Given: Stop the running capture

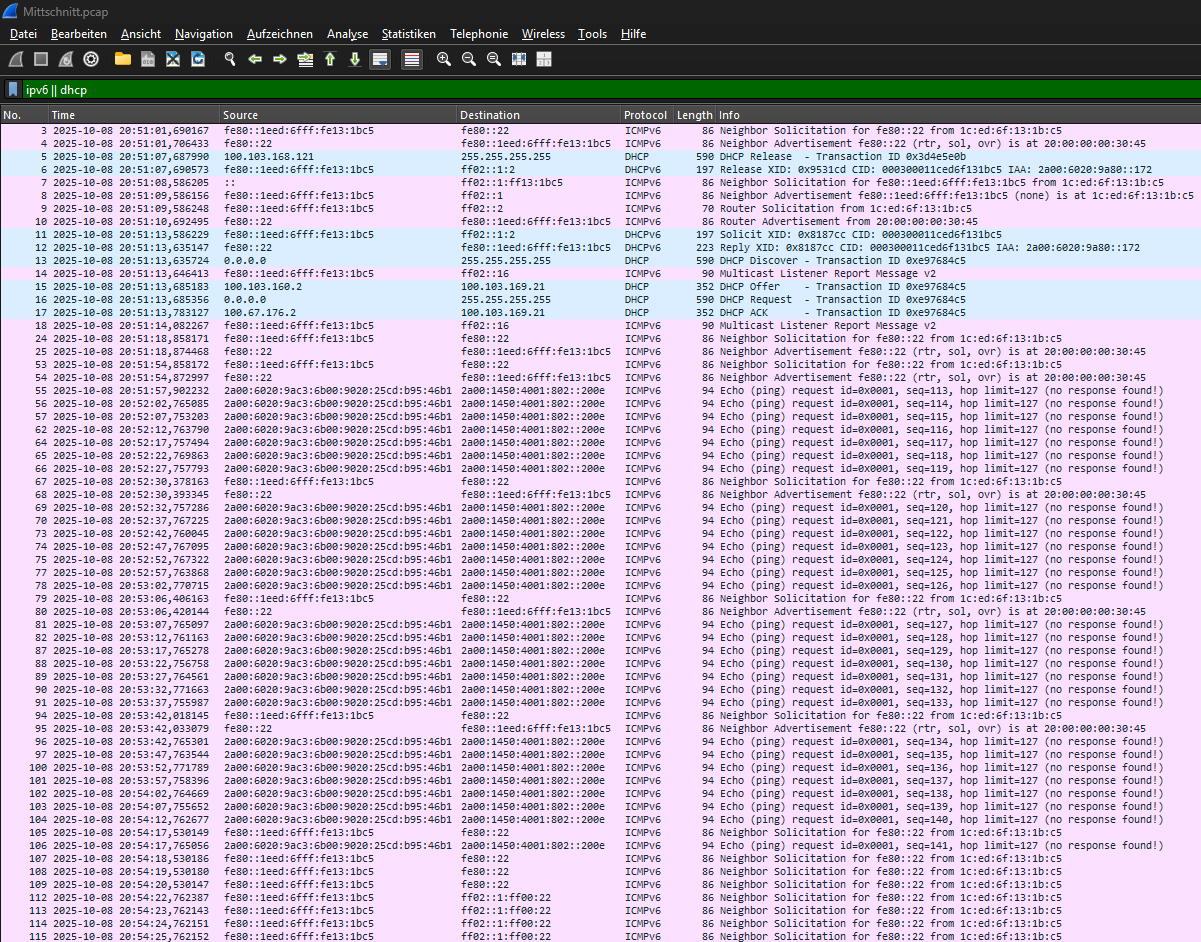Looking at the screenshot, I should [41, 59].
